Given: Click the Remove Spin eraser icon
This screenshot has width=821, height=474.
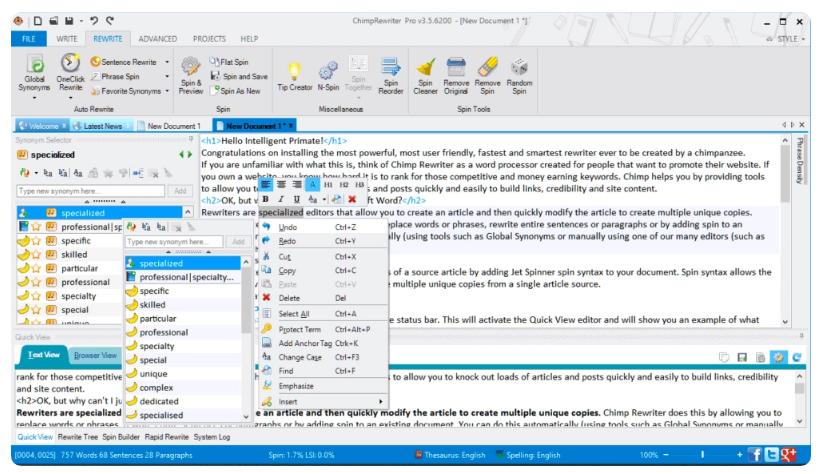Looking at the screenshot, I should pyautogui.click(x=488, y=67).
